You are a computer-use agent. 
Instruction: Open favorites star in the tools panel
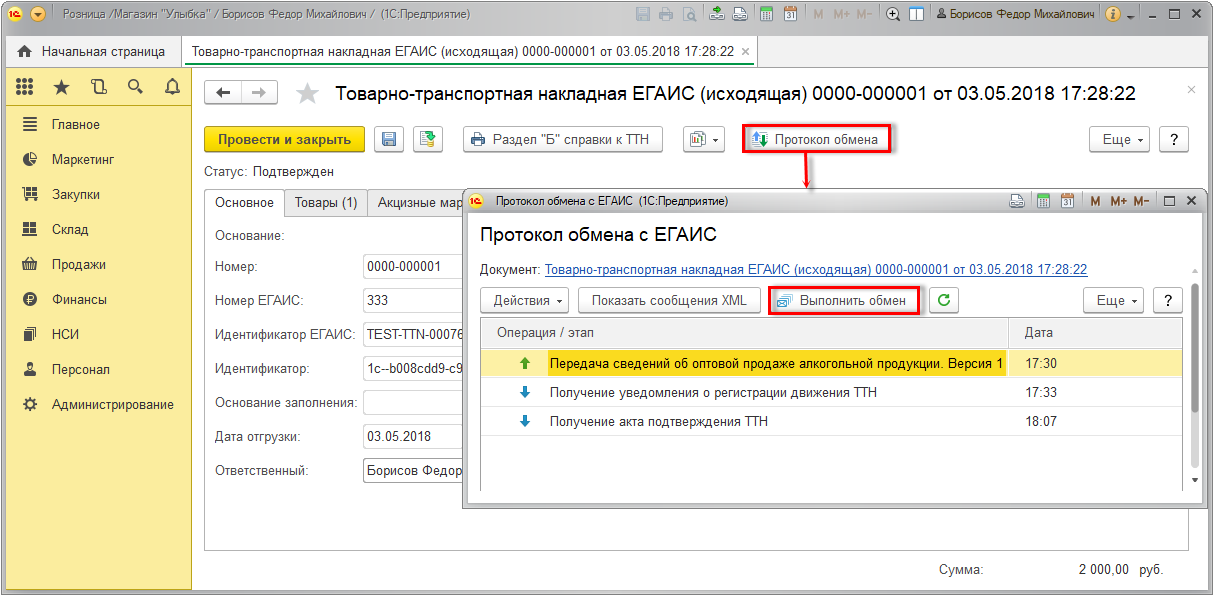(x=62, y=87)
